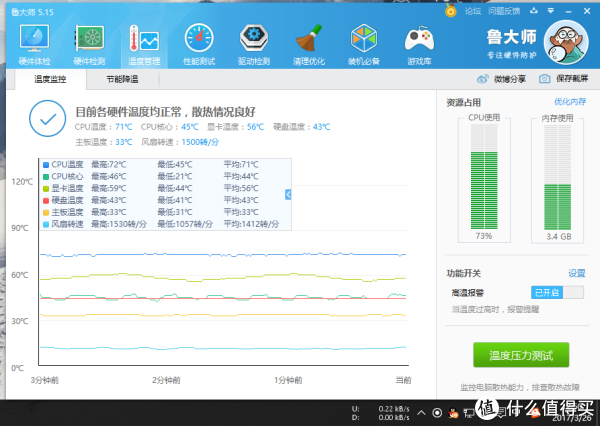Open 硬件检测 hardware detection icon
Viewport: 600px width, 426px height.
(x=89, y=38)
